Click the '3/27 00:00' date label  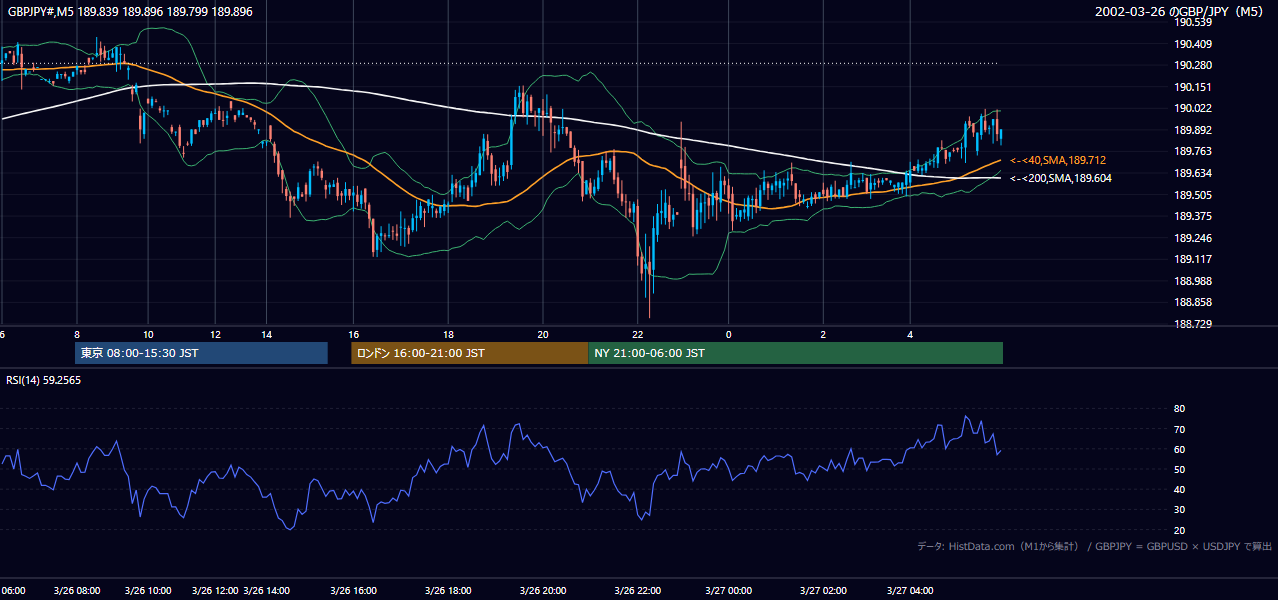pos(728,591)
